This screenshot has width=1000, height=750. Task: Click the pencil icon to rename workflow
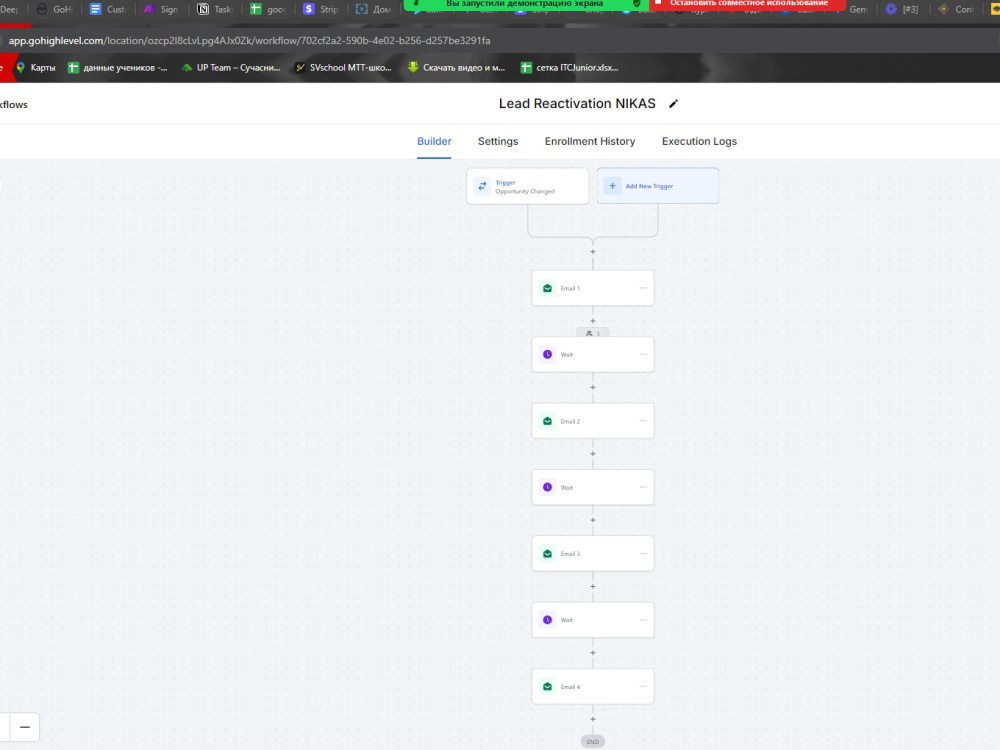pyautogui.click(x=673, y=104)
